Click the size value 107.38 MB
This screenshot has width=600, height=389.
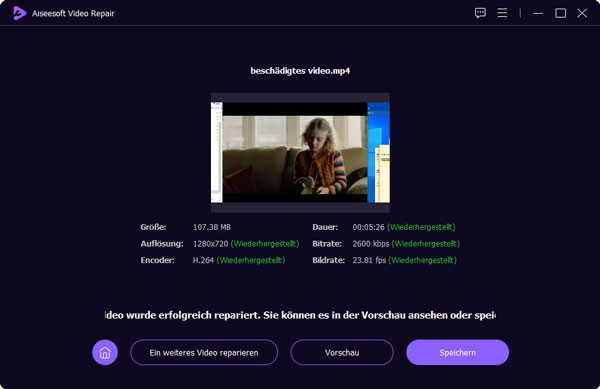tap(212, 227)
